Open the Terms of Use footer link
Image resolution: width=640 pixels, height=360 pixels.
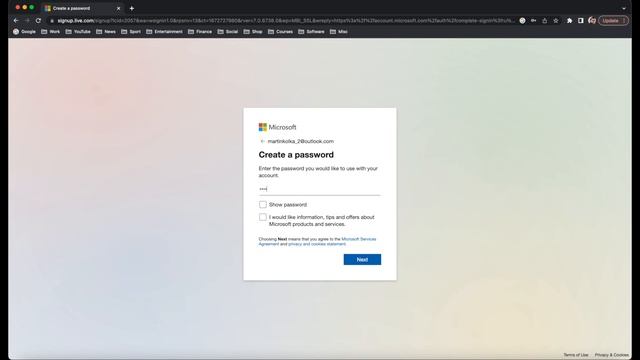(576, 355)
